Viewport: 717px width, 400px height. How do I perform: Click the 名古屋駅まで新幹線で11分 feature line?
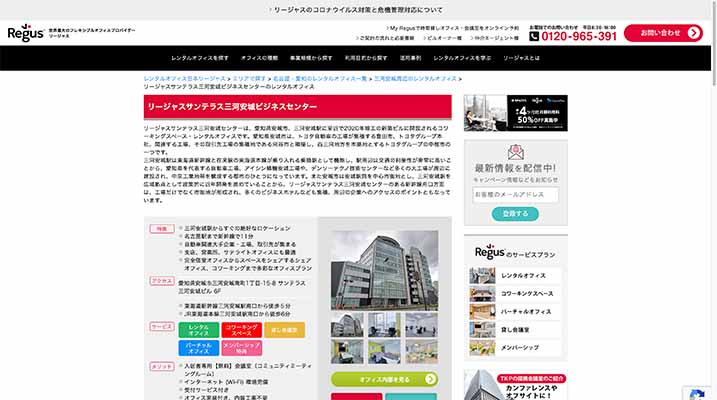(x=219, y=236)
